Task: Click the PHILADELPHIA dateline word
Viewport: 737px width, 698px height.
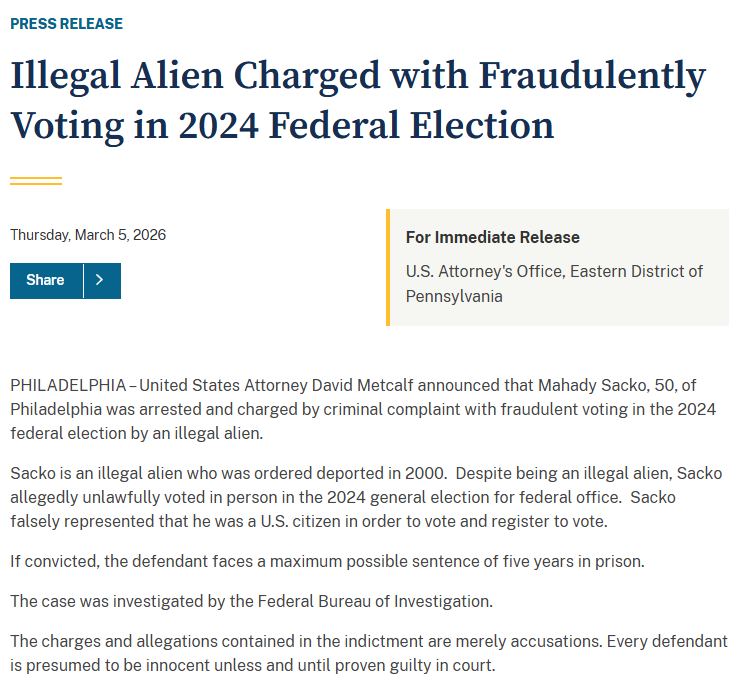Action: pyautogui.click(x=68, y=385)
